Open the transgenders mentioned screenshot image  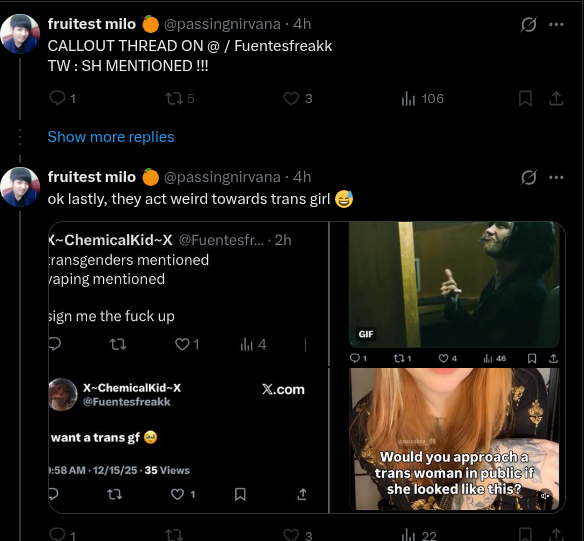(188, 294)
